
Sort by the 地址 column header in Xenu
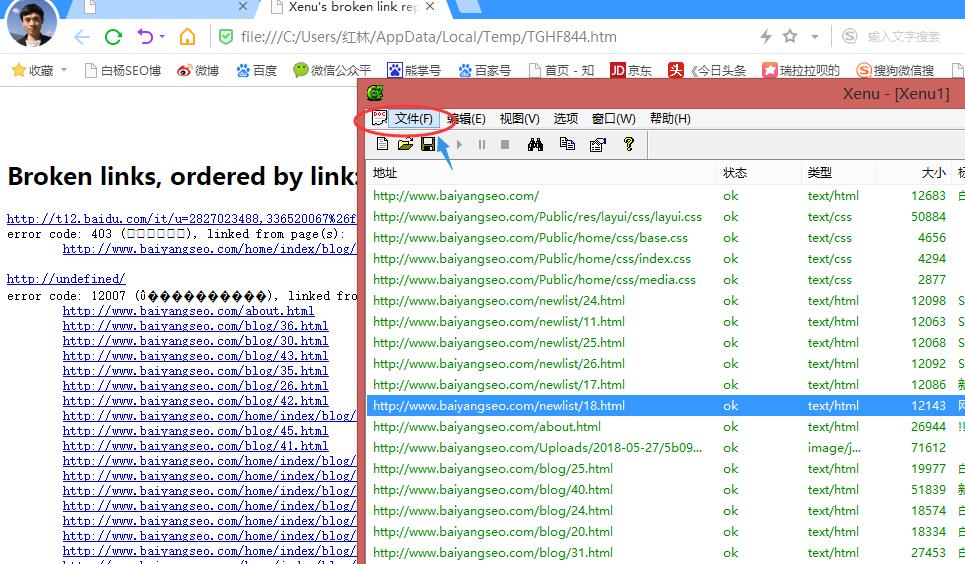(542, 173)
